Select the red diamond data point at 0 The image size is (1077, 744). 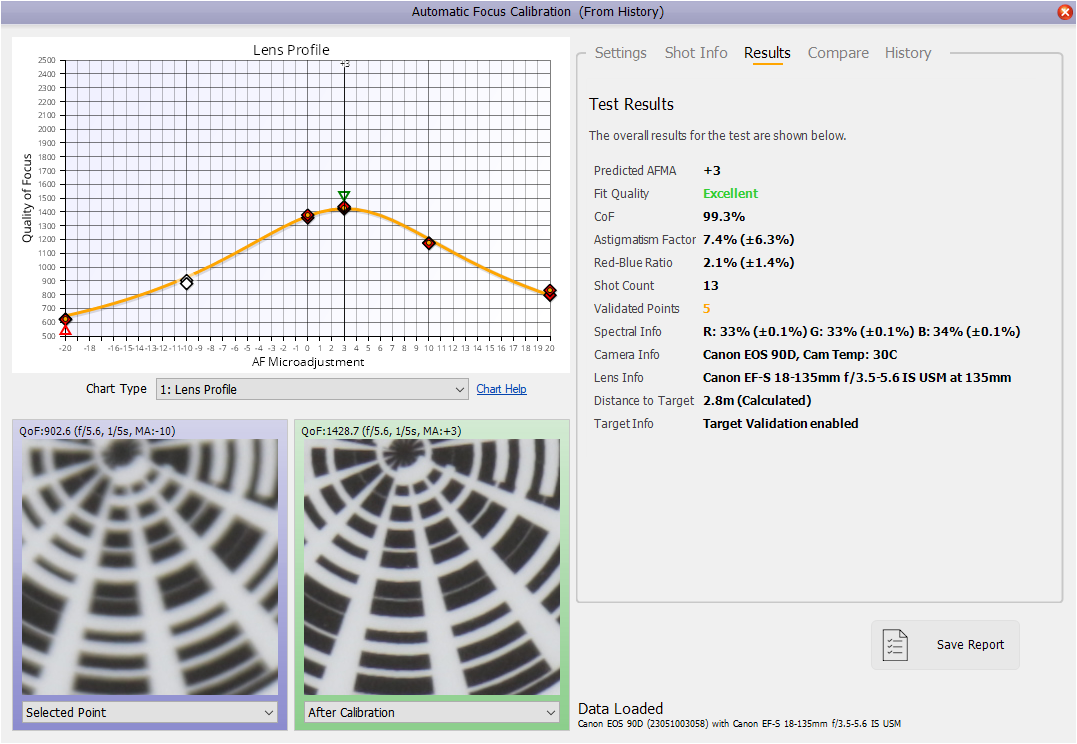pos(308,216)
